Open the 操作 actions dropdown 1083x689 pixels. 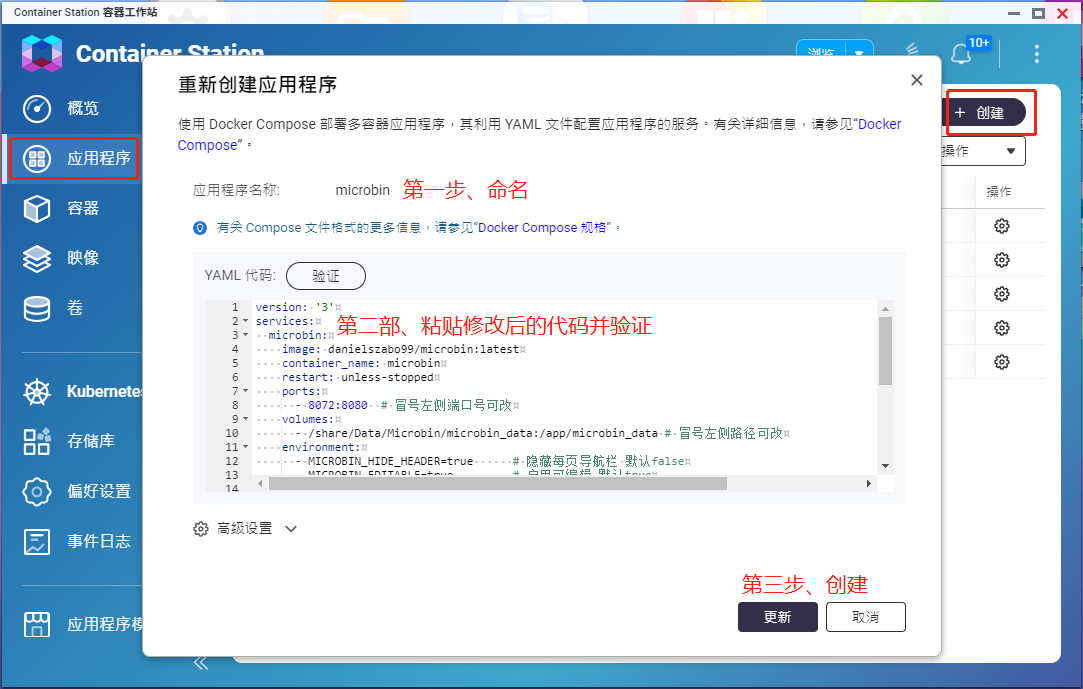984,151
